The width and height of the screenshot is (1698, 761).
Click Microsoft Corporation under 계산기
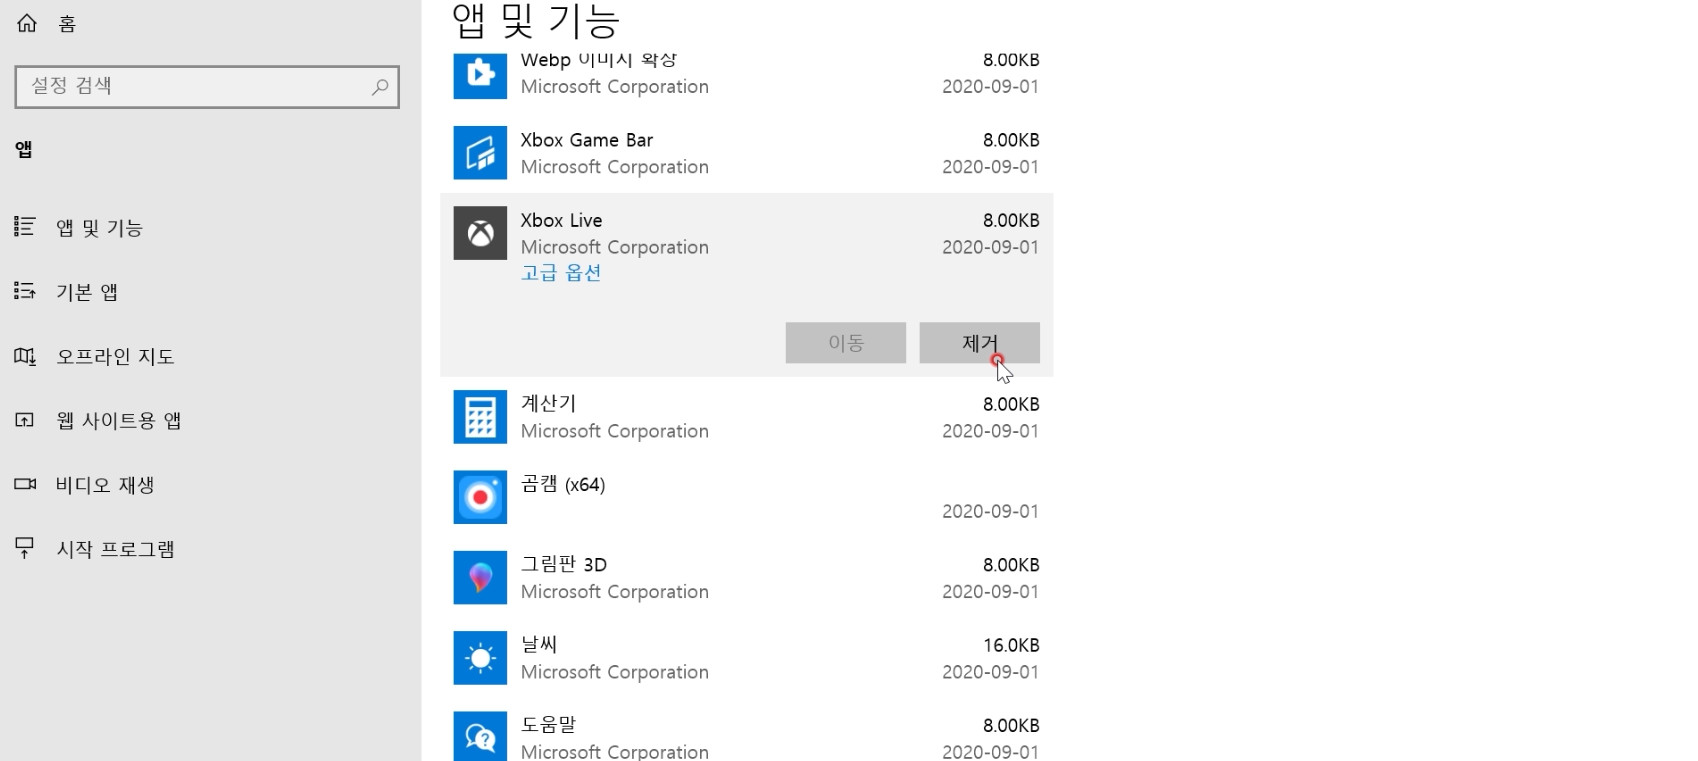pyautogui.click(x=615, y=431)
